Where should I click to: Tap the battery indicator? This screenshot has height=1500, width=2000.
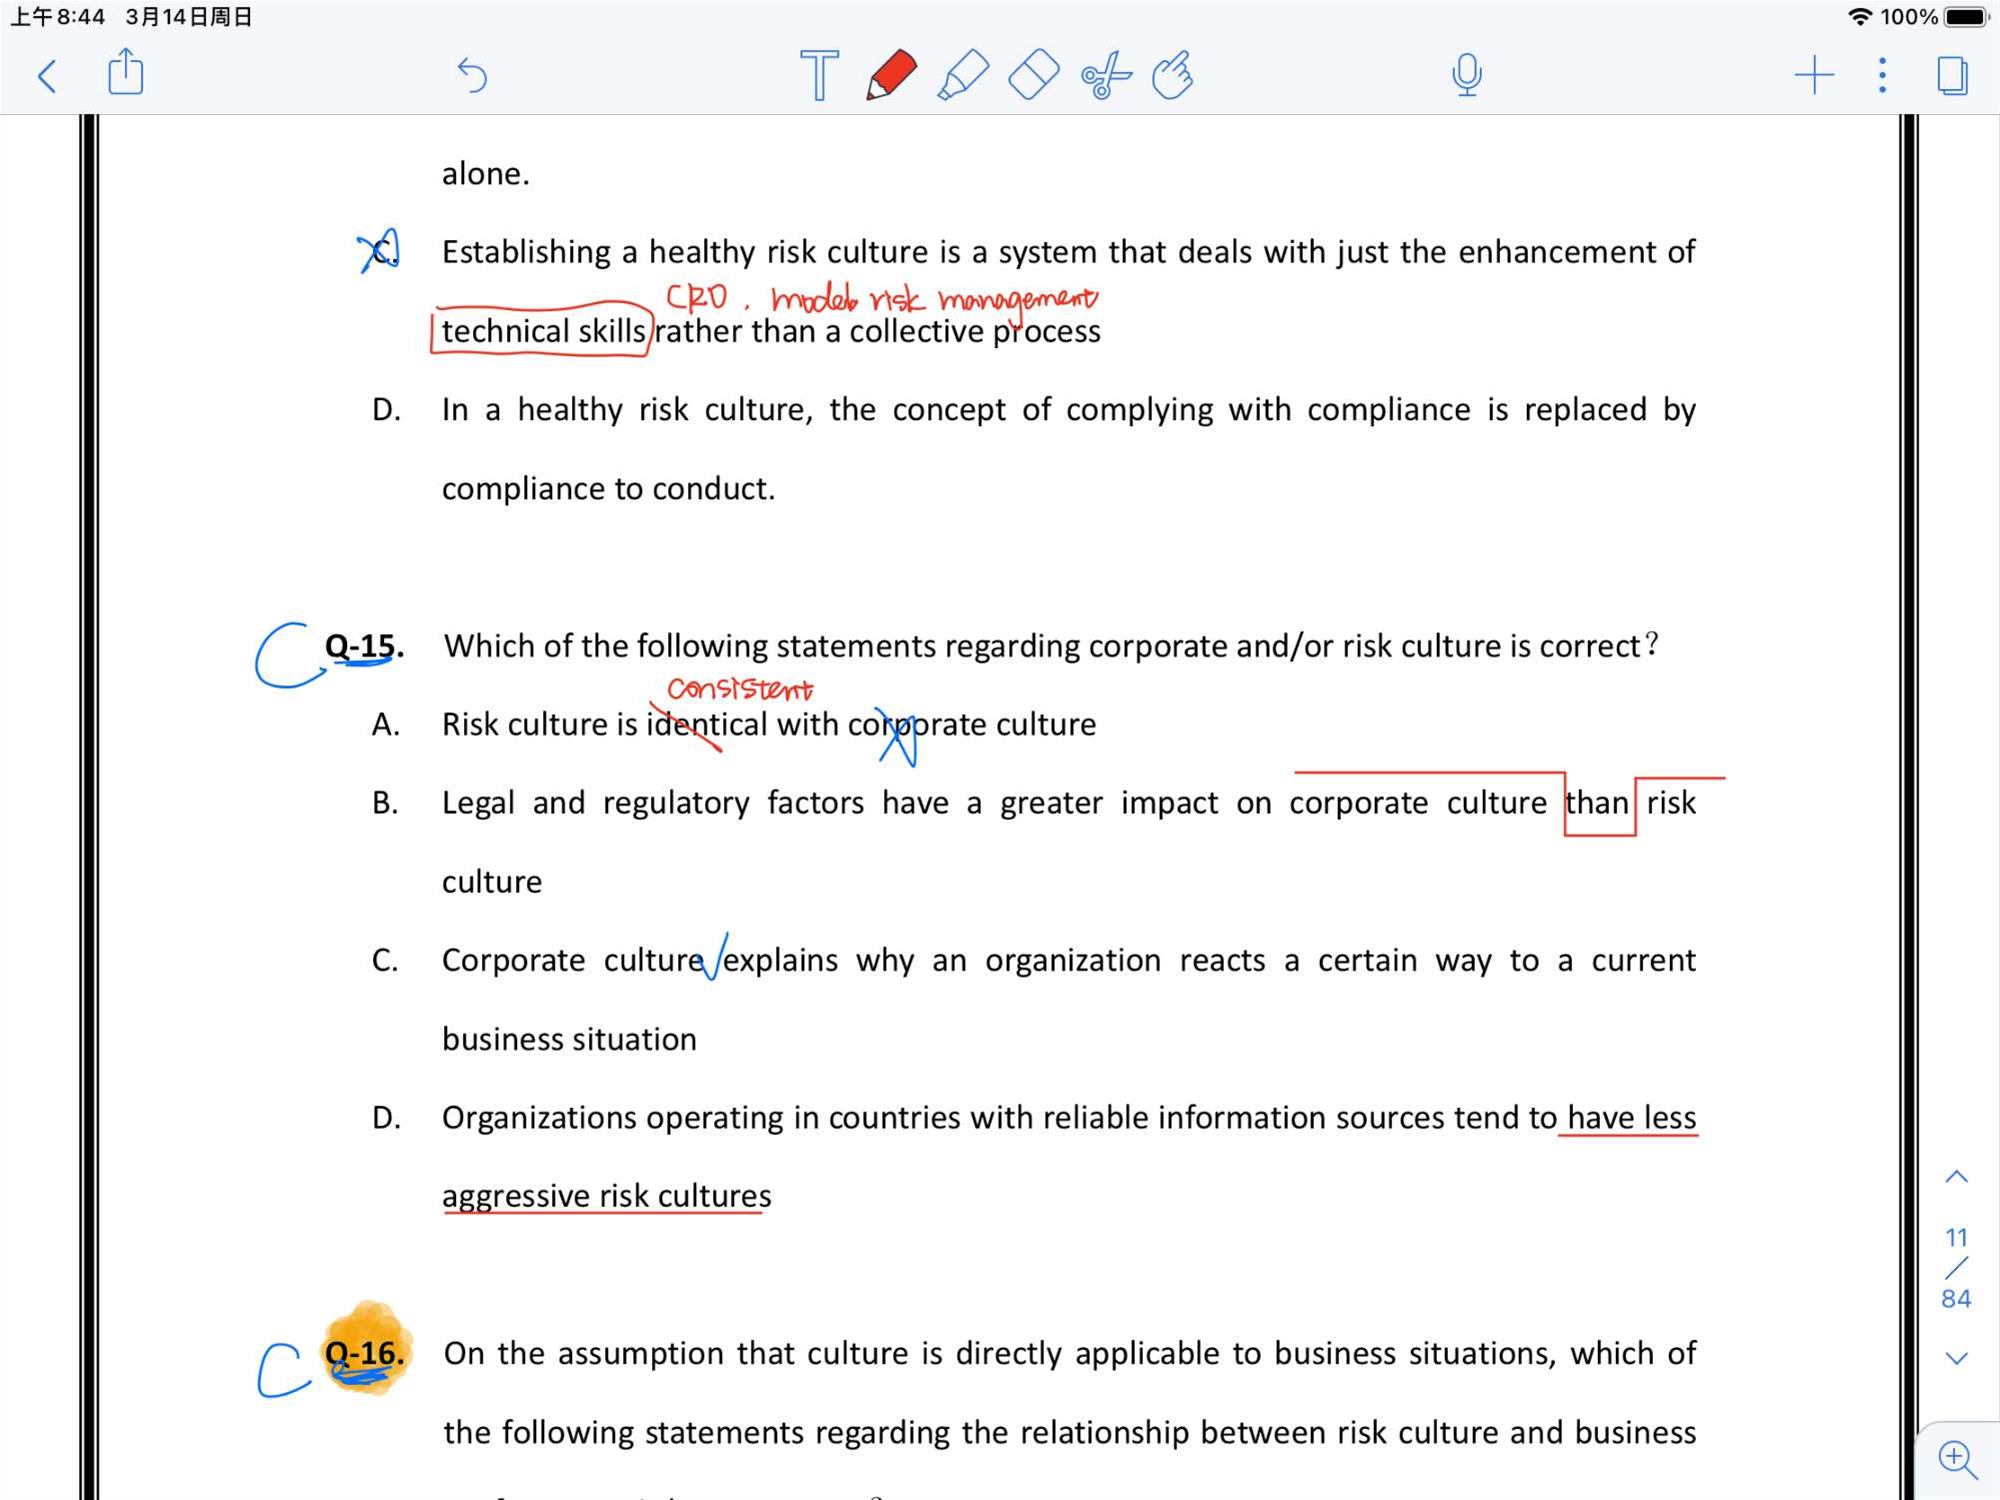[x=1966, y=17]
